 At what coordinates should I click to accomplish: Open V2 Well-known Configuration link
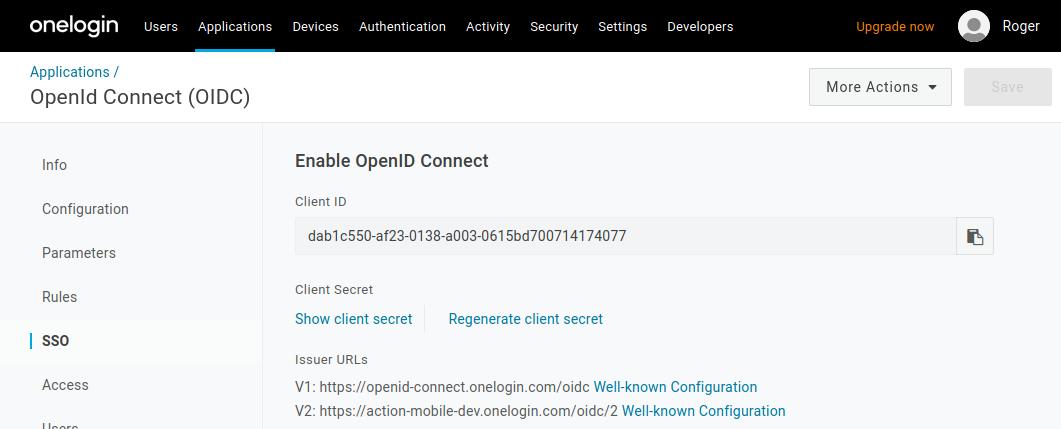click(704, 411)
